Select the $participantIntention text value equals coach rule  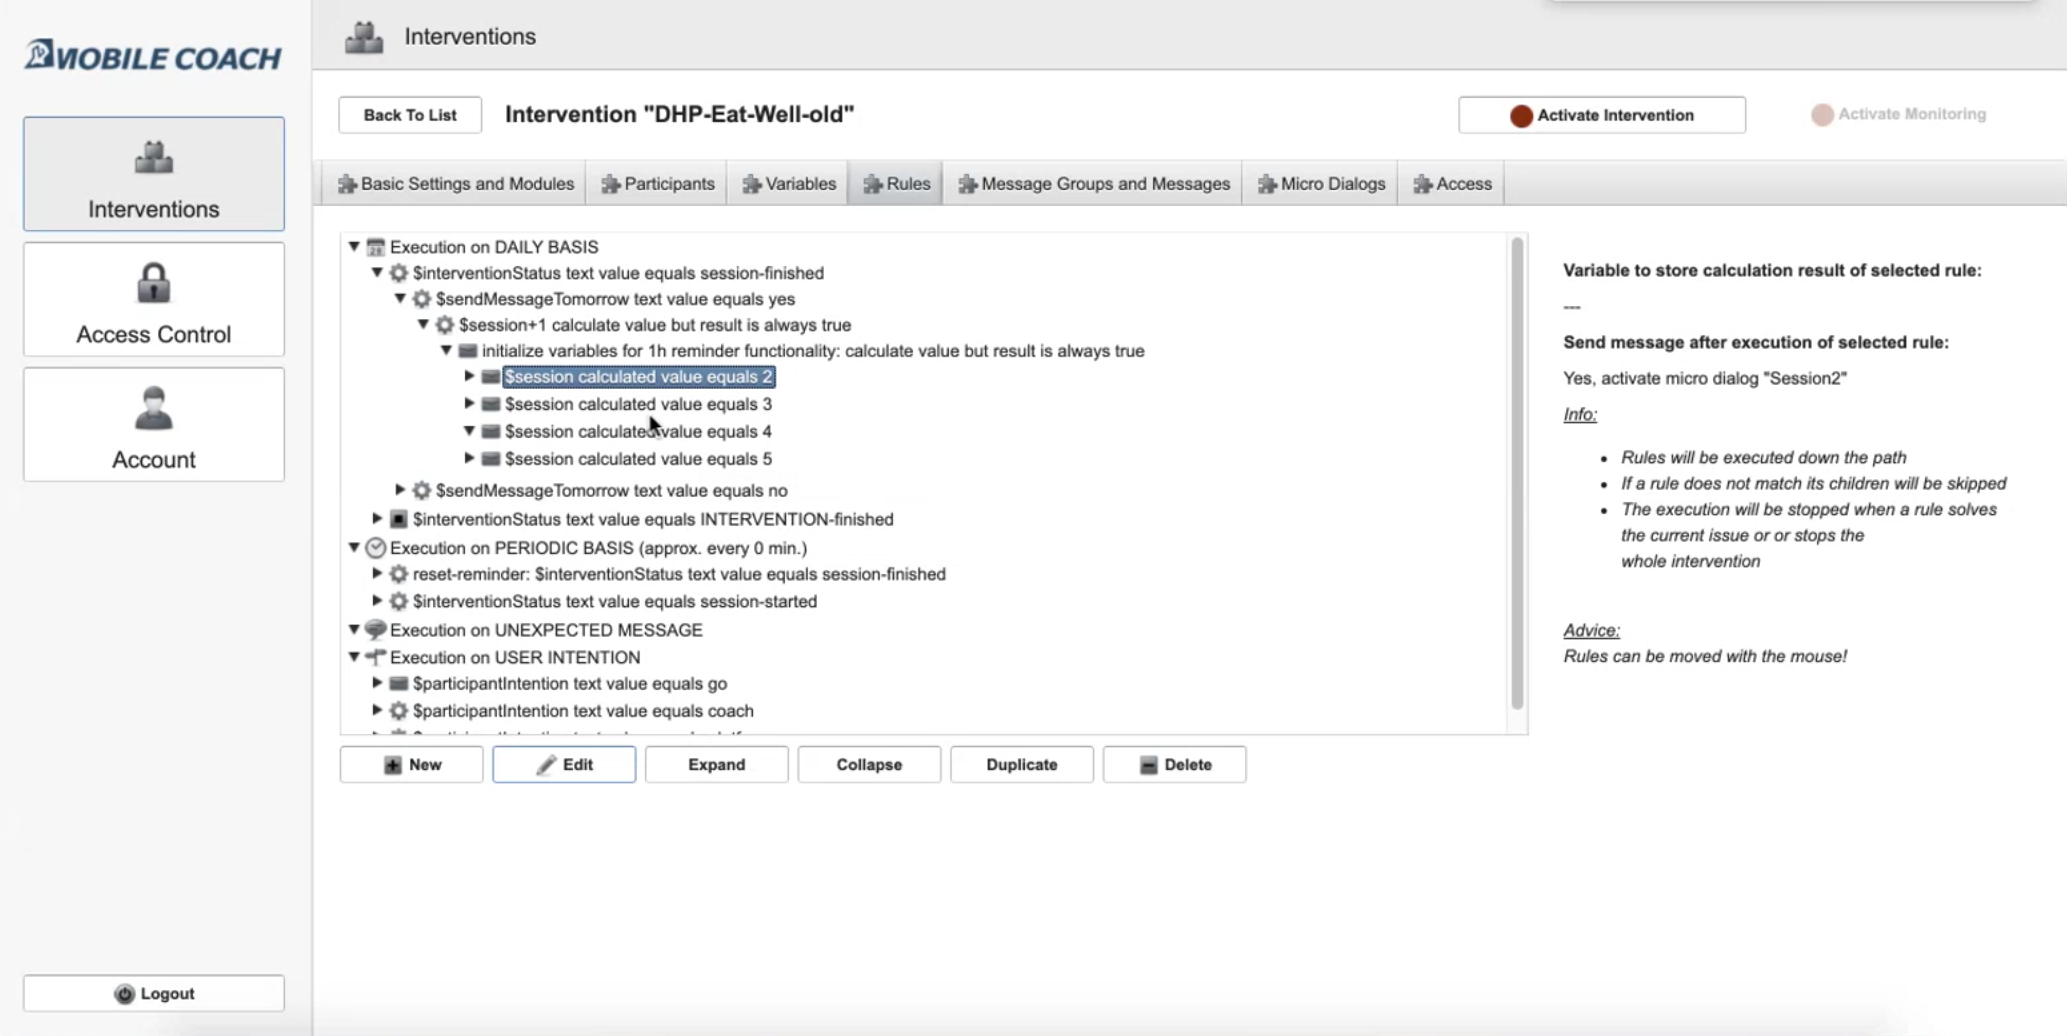pos(582,711)
